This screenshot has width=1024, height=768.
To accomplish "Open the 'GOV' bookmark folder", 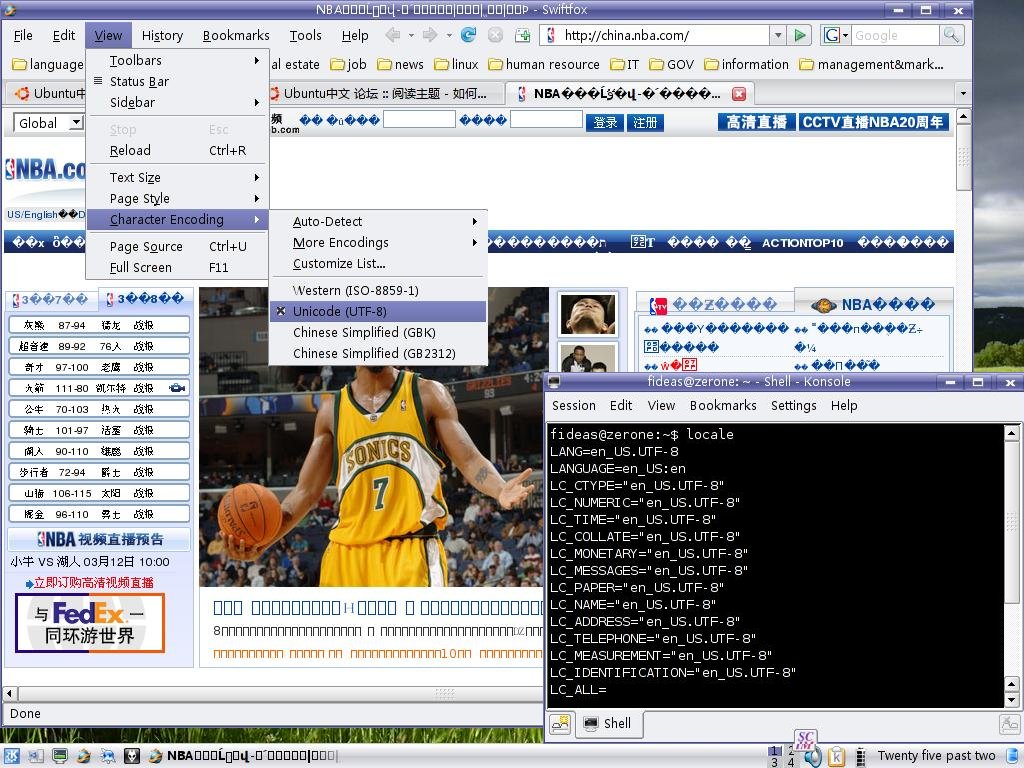I will pyautogui.click(x=671, y=65).
